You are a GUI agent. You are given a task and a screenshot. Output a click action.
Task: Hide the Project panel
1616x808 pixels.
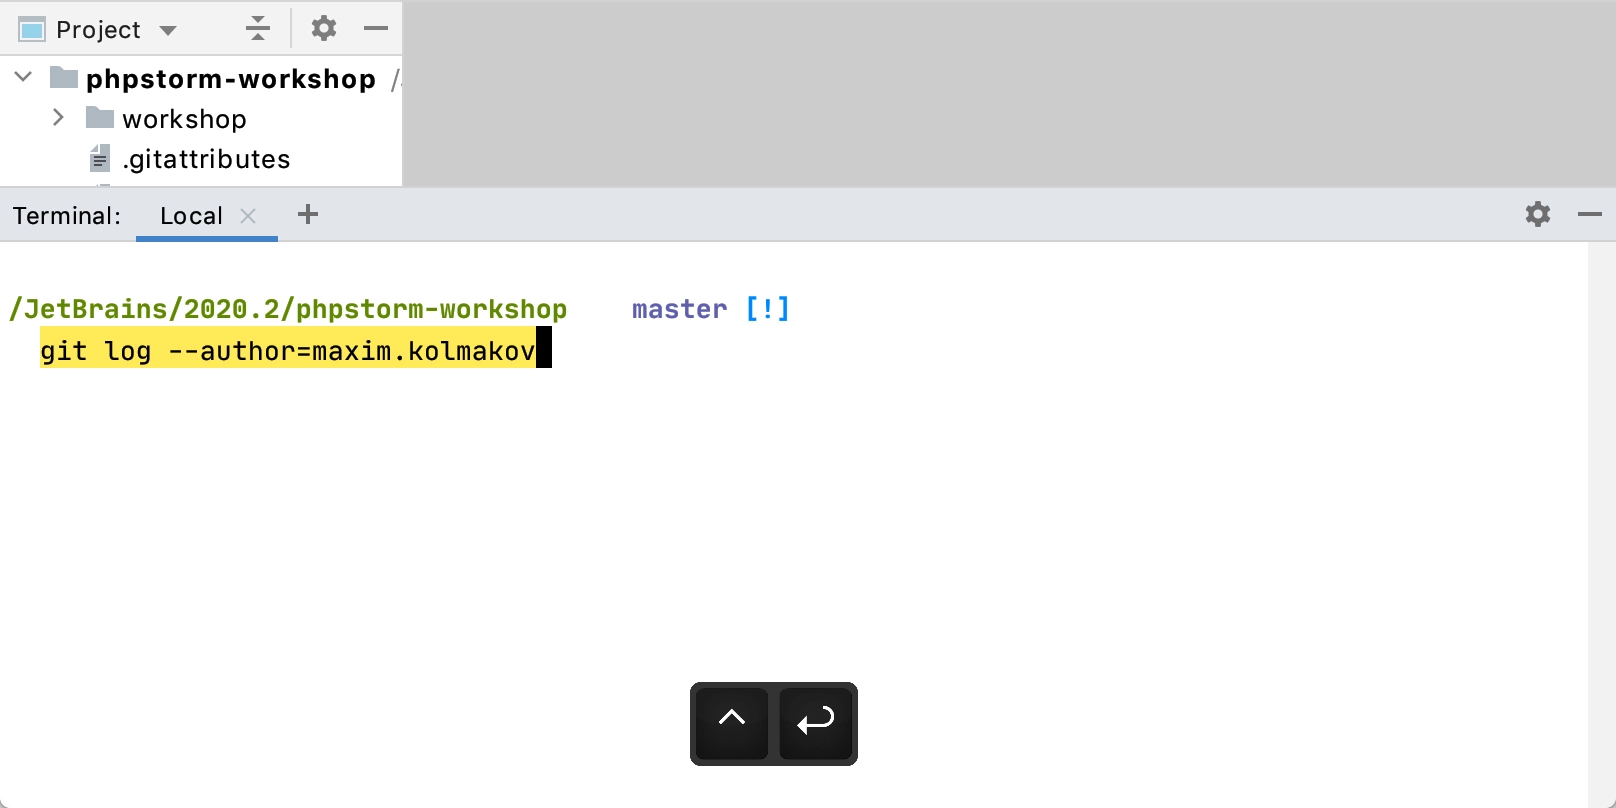pyautogui.click(x=376, y=28)
